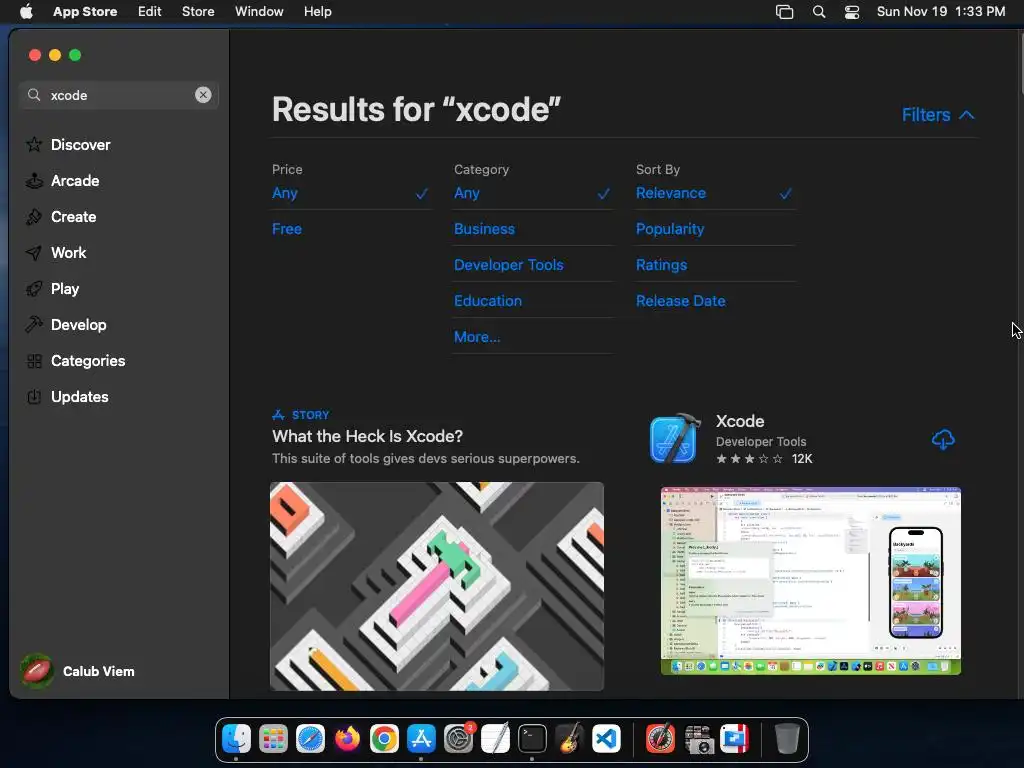
Task: Launch Visual Studio Code from the Dock
Action: [606, 739]
